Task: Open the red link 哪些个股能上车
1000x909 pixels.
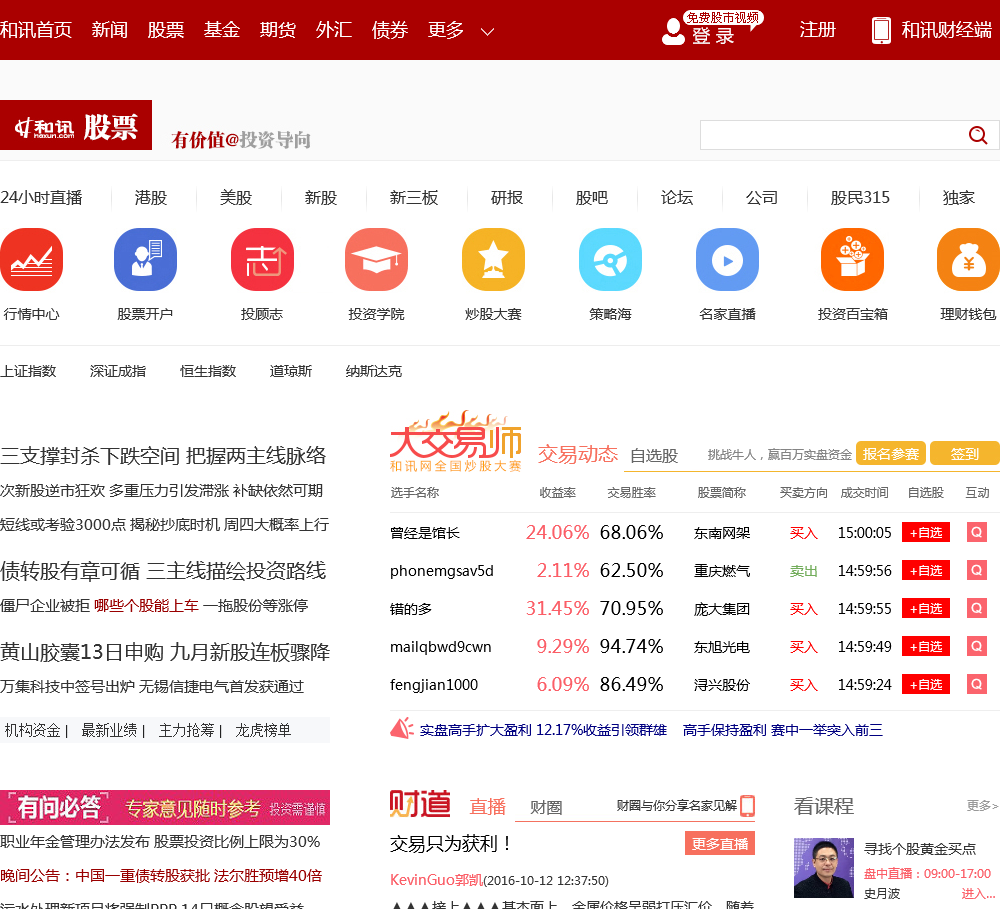Action: point(146,605)
